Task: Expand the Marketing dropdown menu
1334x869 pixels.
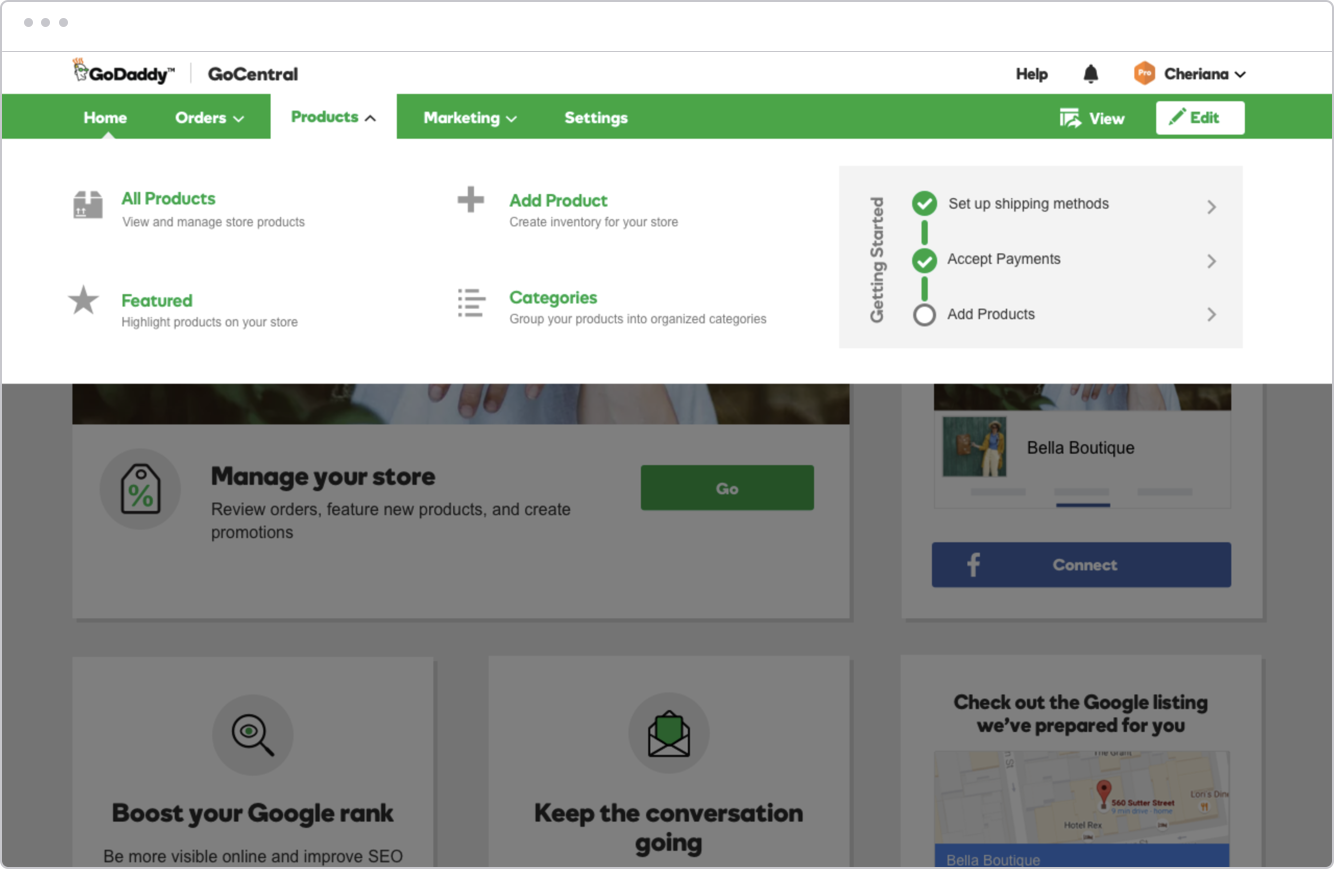Action: pos(470,118)
